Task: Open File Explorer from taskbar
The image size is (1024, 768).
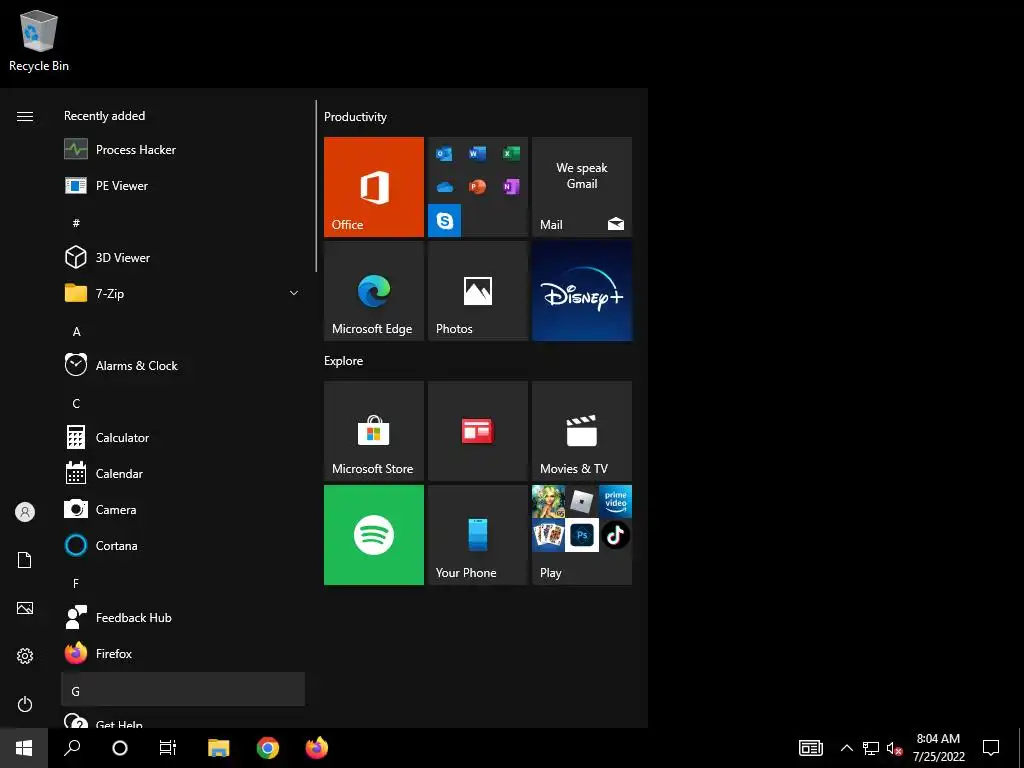Action: [219, 748]
